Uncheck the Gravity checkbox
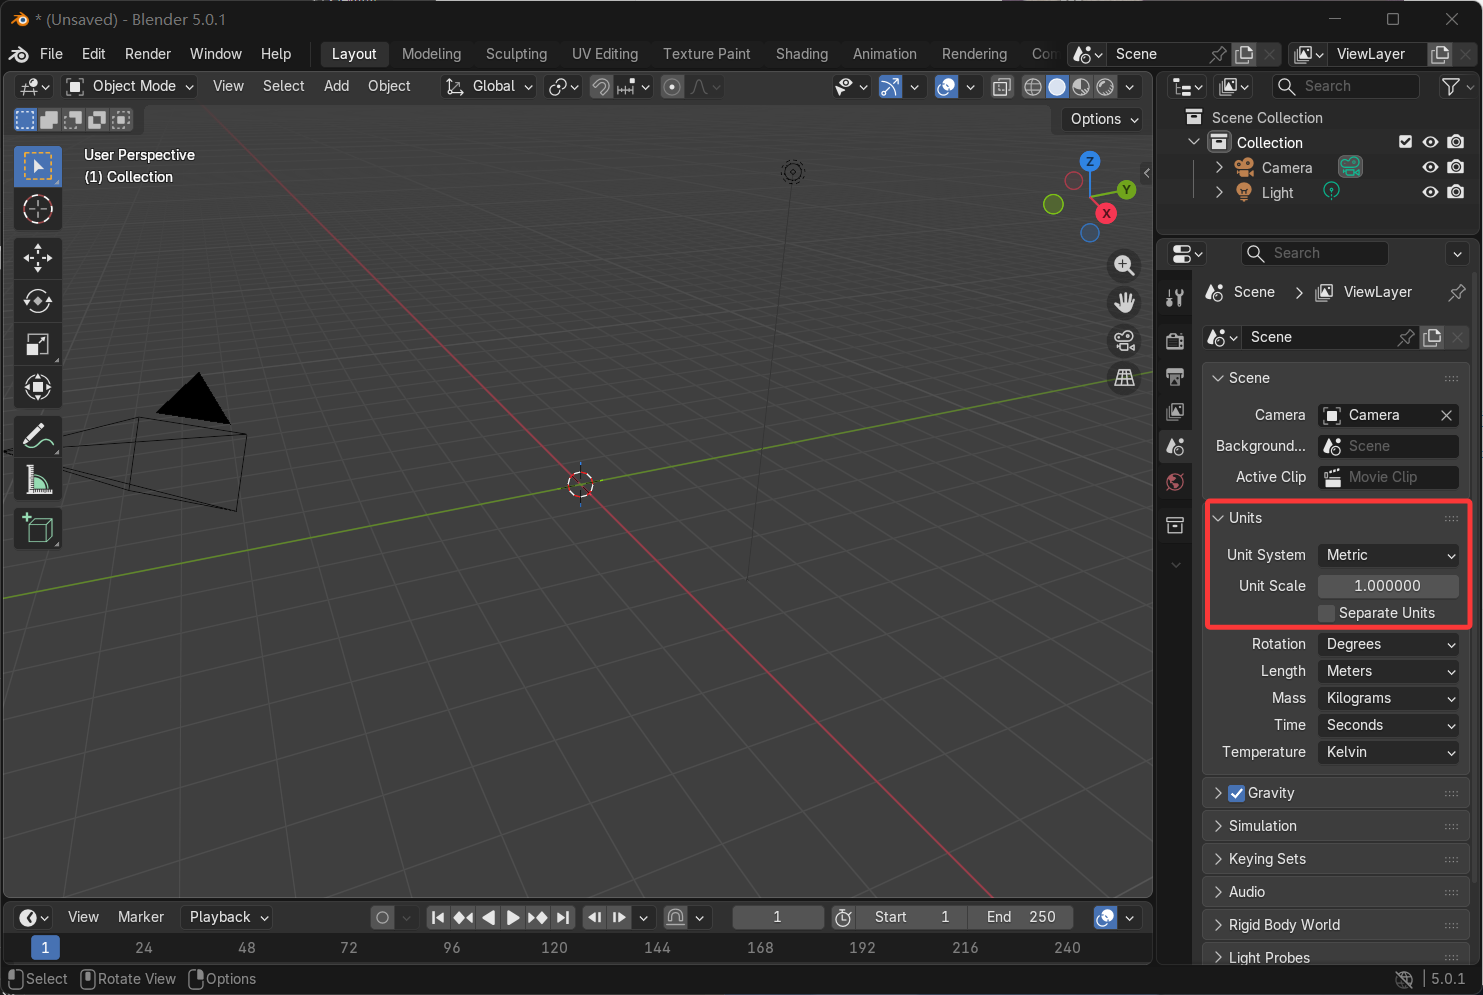 click(x=1237, y=793)
